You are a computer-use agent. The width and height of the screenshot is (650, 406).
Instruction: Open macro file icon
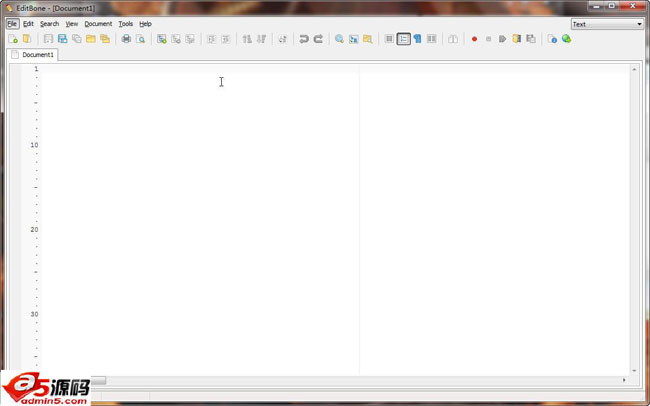click(517, 39)
